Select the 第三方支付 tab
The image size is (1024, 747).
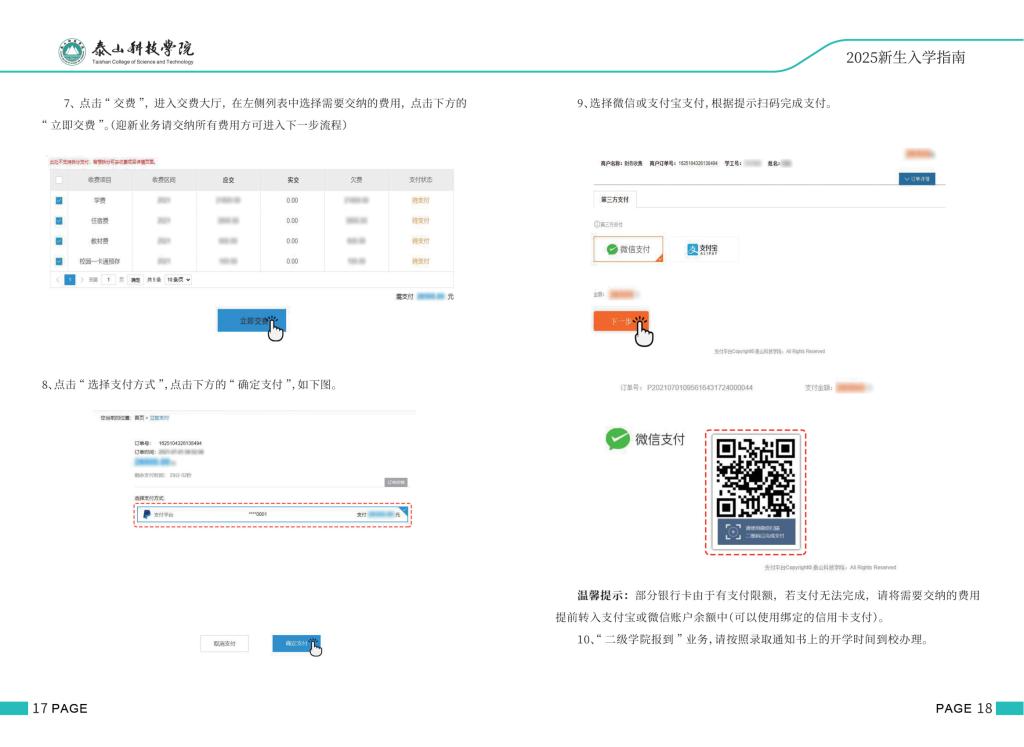(x=615, y=200)
